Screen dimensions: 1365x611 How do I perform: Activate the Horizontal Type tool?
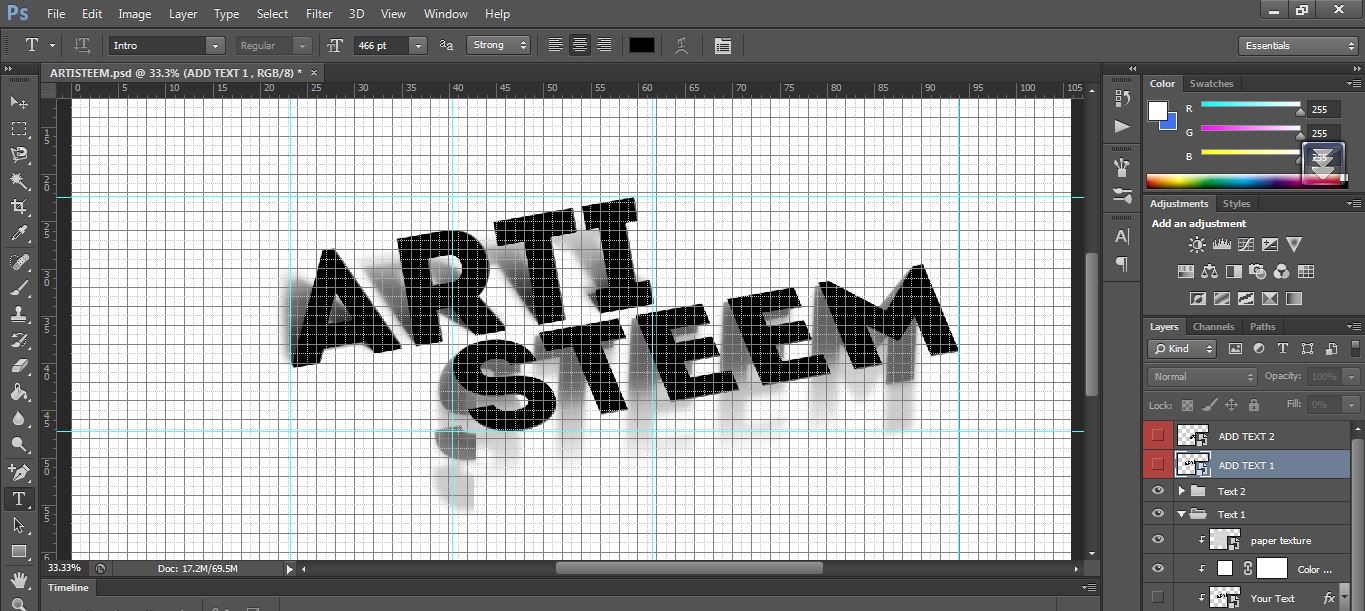(x=19, y=499)
